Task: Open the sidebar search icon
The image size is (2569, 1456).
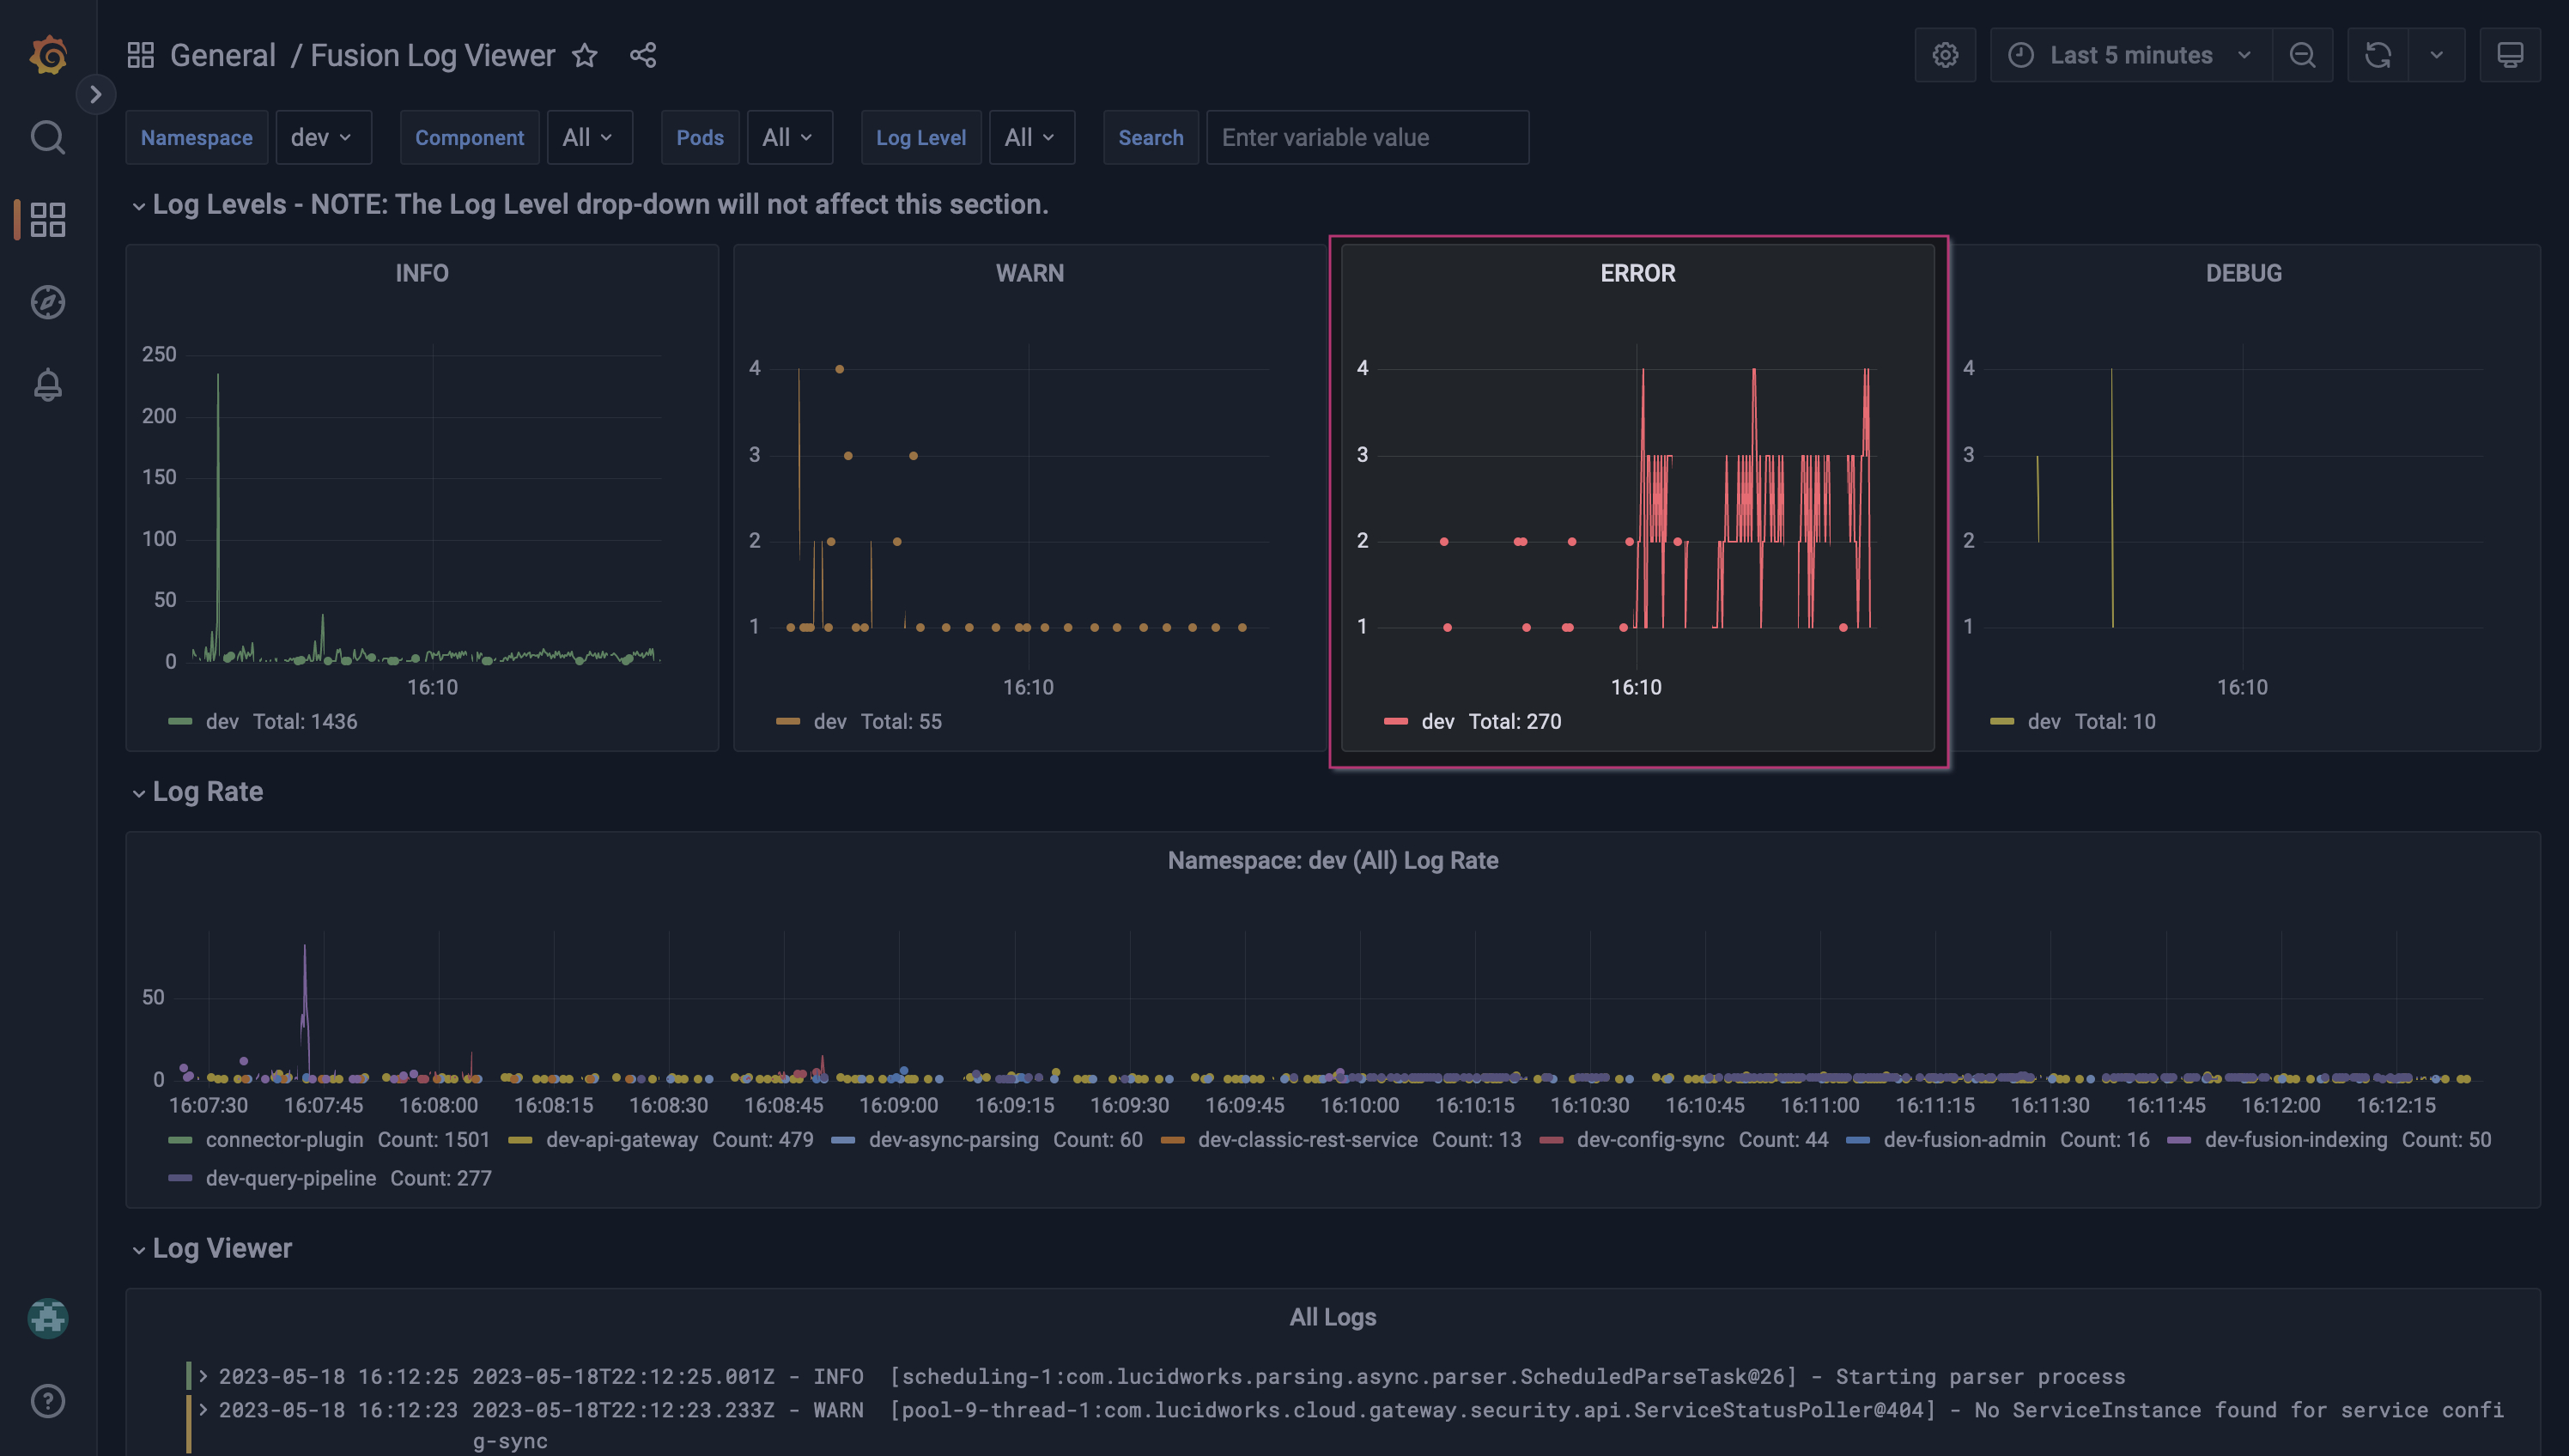Action: tap(48, 137)
